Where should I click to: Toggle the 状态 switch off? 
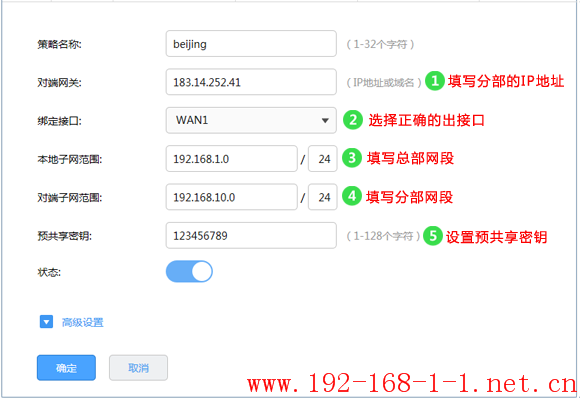click(x=189, y=271)
